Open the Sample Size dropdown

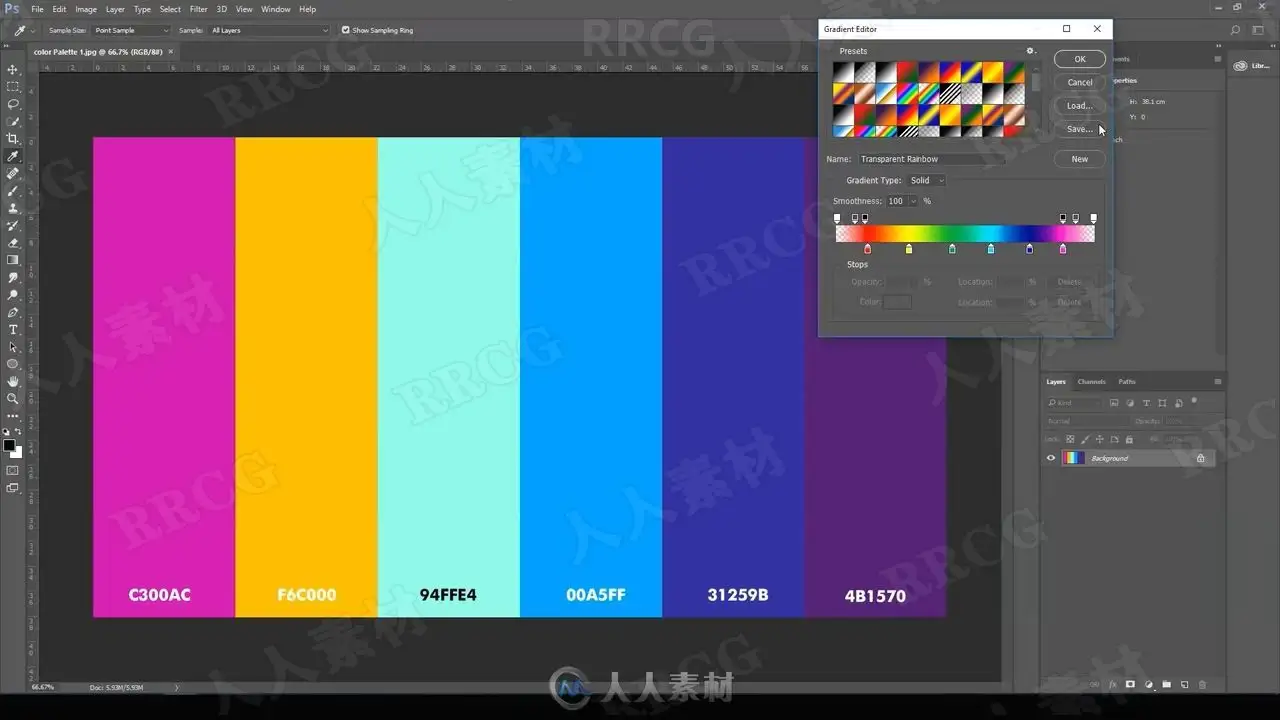(x=131, y=30)
